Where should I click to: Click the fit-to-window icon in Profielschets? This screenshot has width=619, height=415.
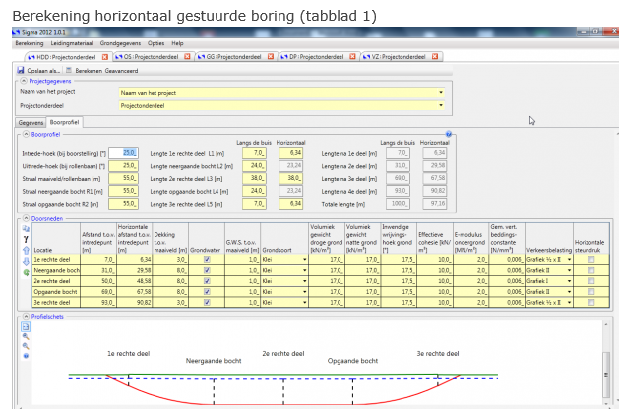(24, 324)
